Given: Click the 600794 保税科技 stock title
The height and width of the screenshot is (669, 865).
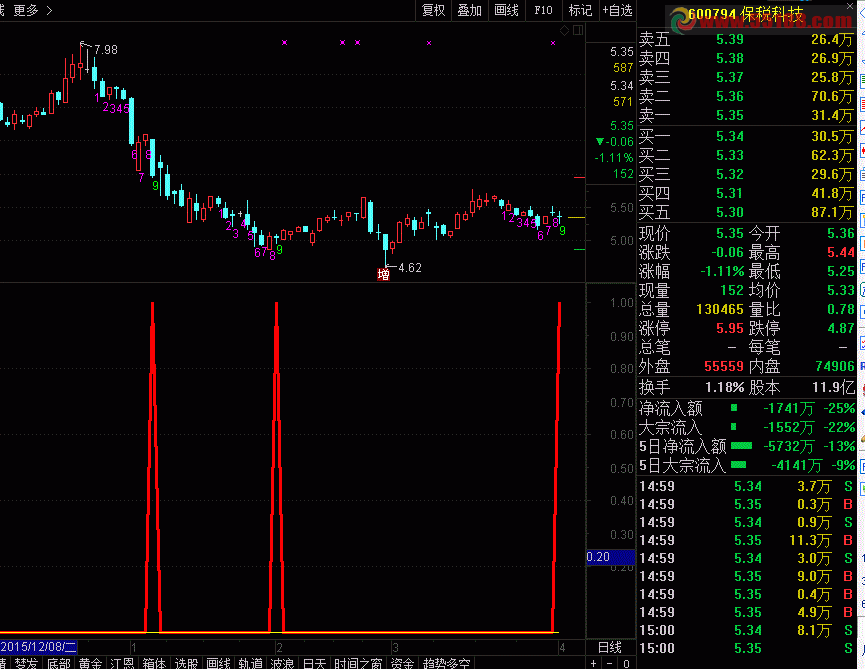Looking at the screenshot, I should [x=745, y=14].
